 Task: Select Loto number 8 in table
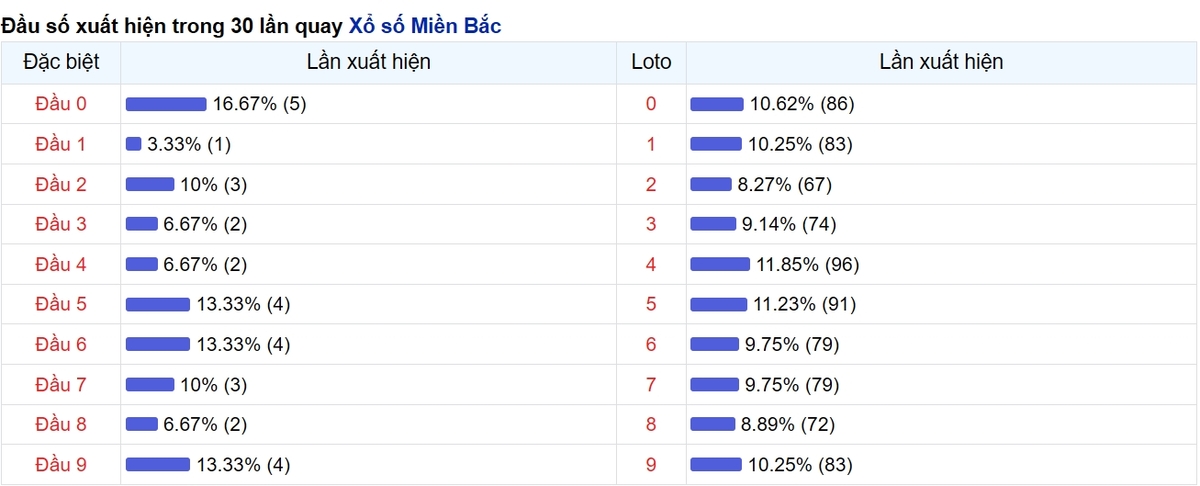[651, 424]
